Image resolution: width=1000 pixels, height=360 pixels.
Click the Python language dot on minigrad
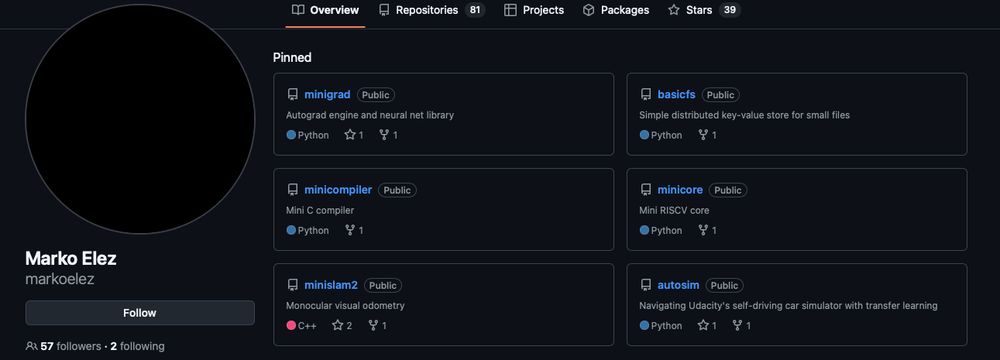point(291,135)
